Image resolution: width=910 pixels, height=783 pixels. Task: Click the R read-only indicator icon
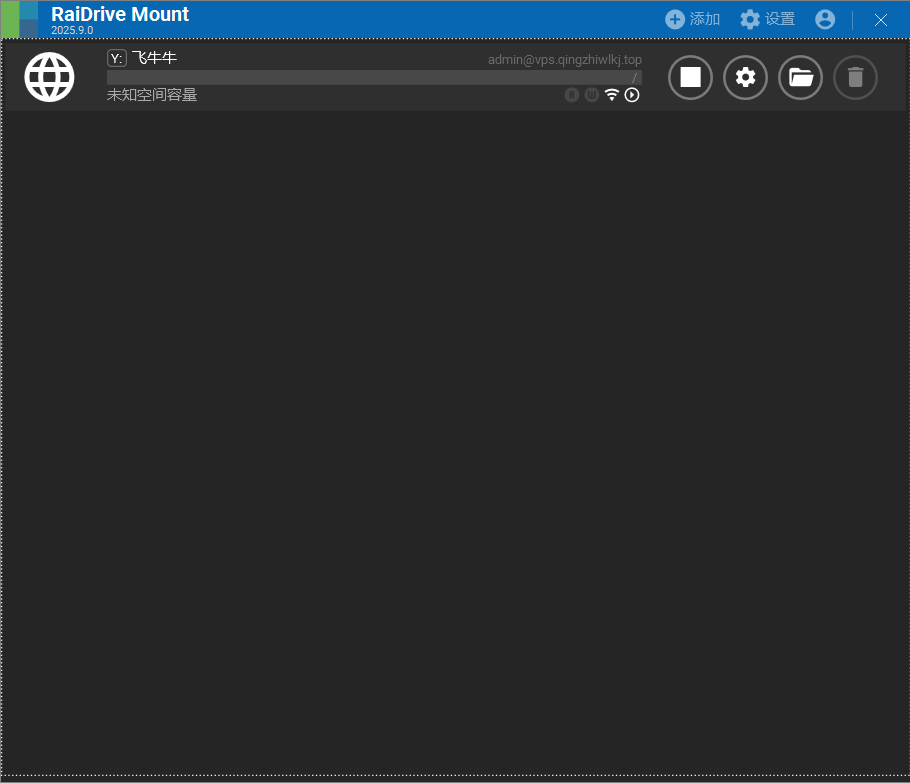point(572,95)
